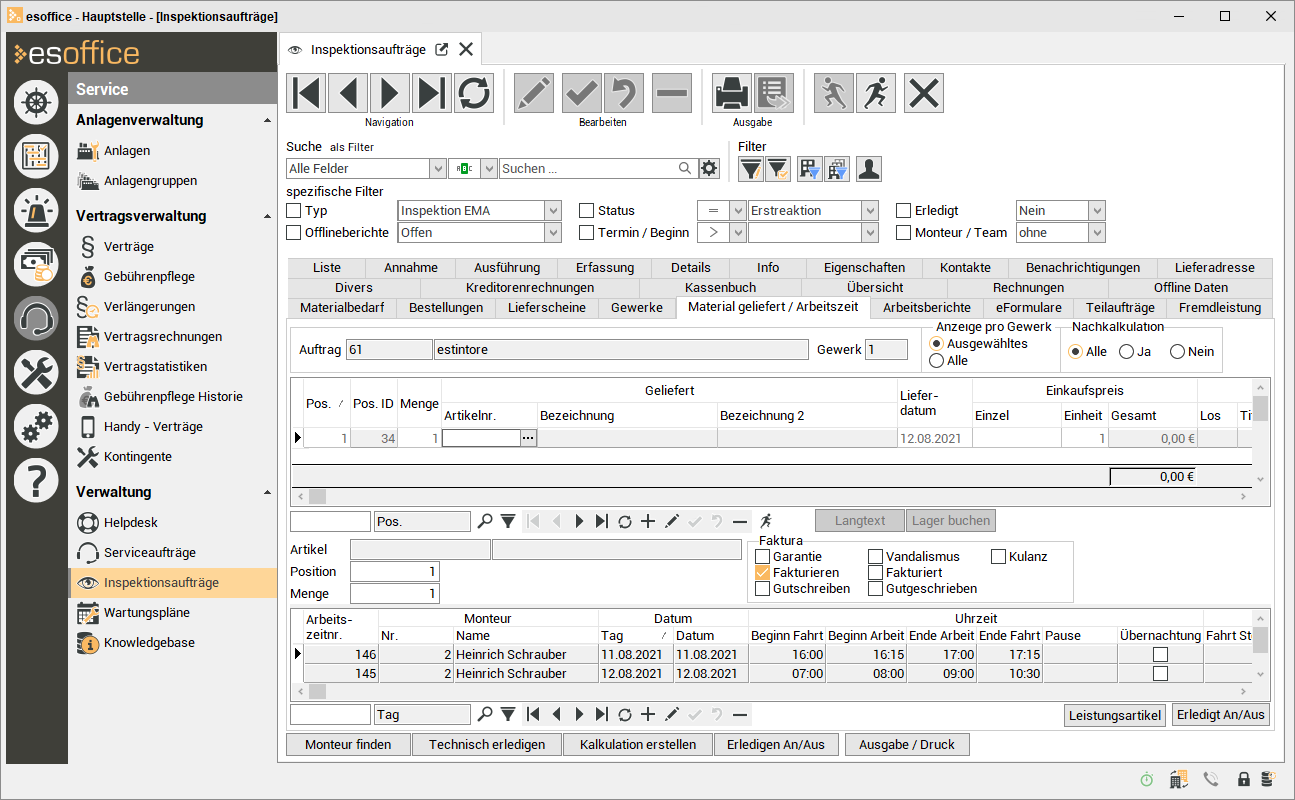Click the question mark help icon
The image size is (1295, 800).
pos(36,481)
